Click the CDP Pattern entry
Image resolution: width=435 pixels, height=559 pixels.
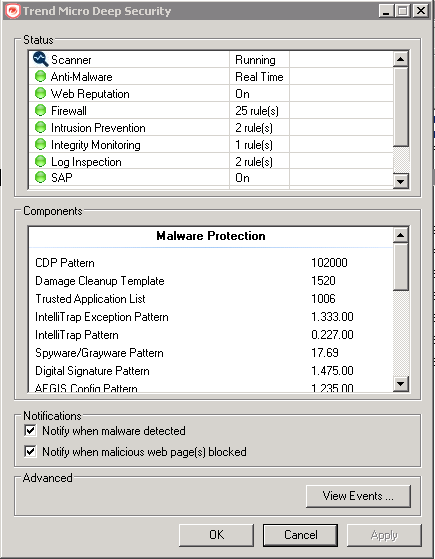coord(65,263)
